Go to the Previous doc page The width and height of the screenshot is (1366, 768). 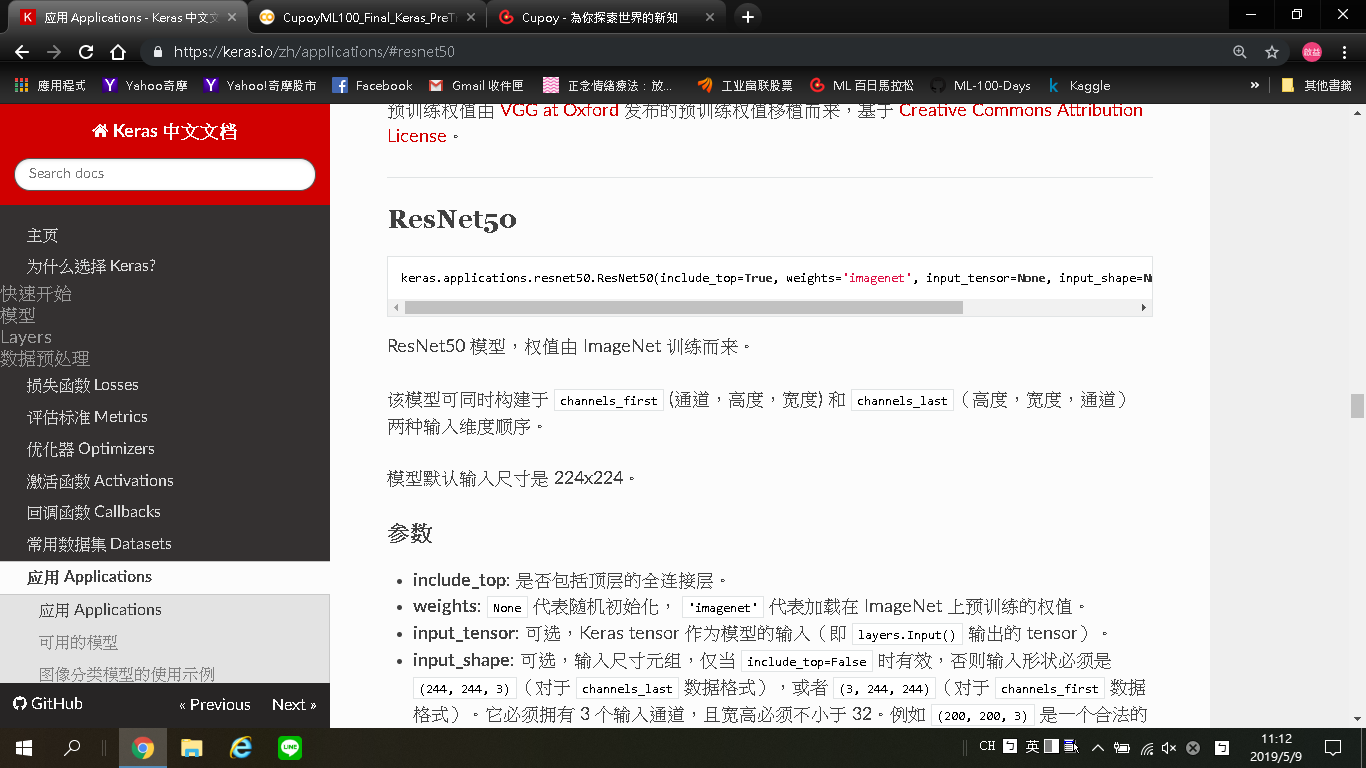point(215,705)
